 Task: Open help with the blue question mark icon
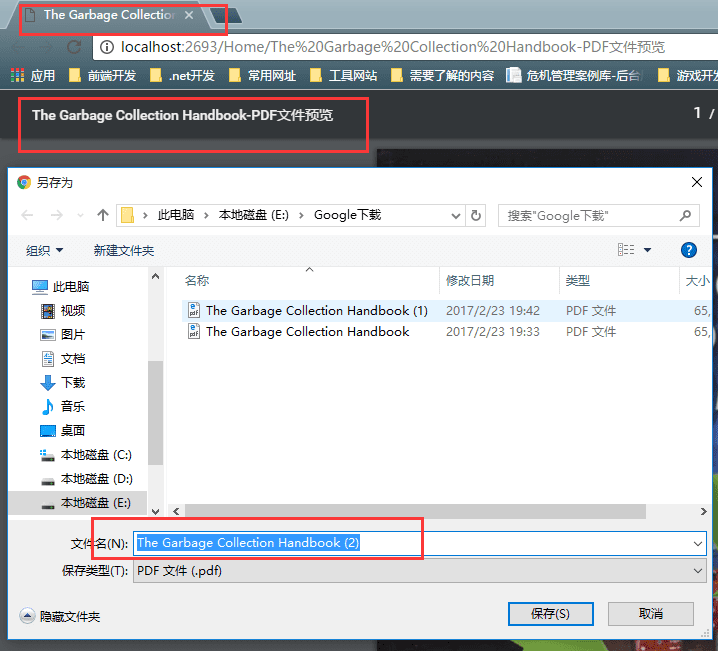pyautogui.click(x=689, y=250)
